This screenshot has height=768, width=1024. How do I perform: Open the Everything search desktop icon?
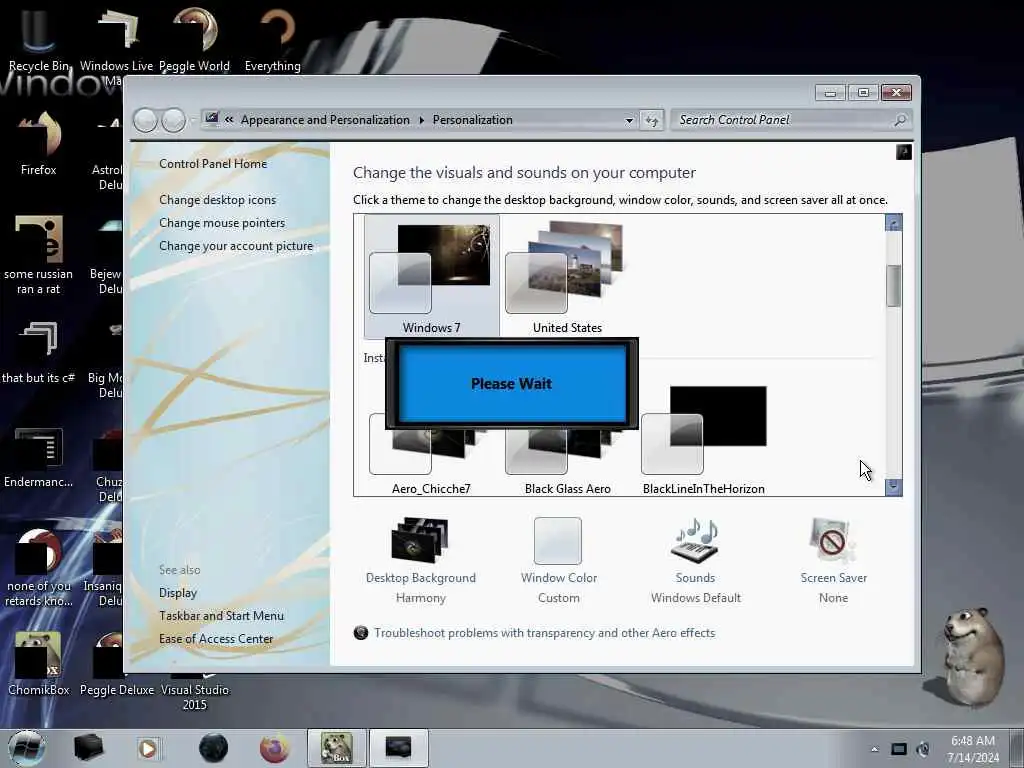click(x=273, y=39)
